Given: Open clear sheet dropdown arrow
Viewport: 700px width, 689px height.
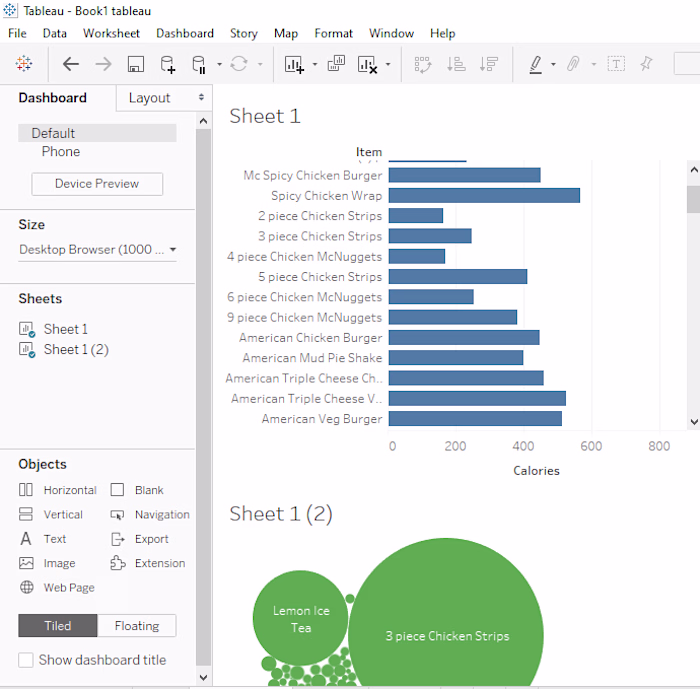Looking at the screenshot, I should point(388,64).
